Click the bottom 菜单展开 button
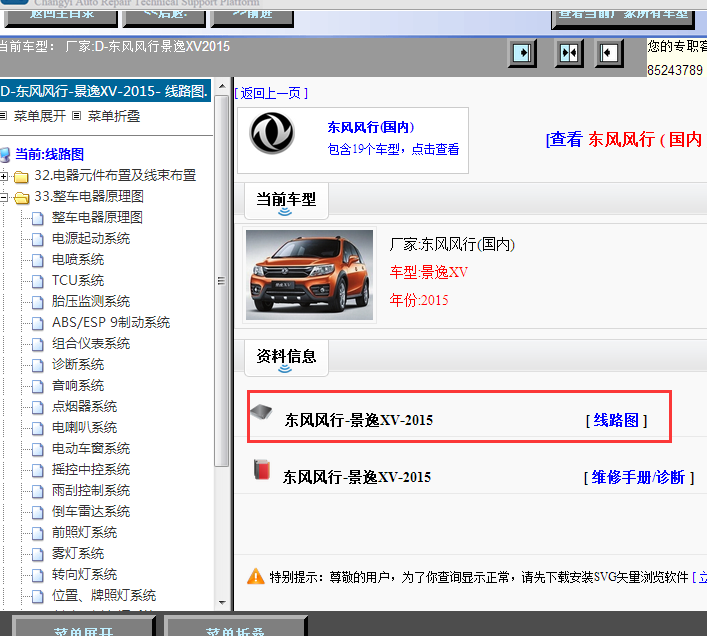Viewport: 707px width, 636px height. coord(83,627)
